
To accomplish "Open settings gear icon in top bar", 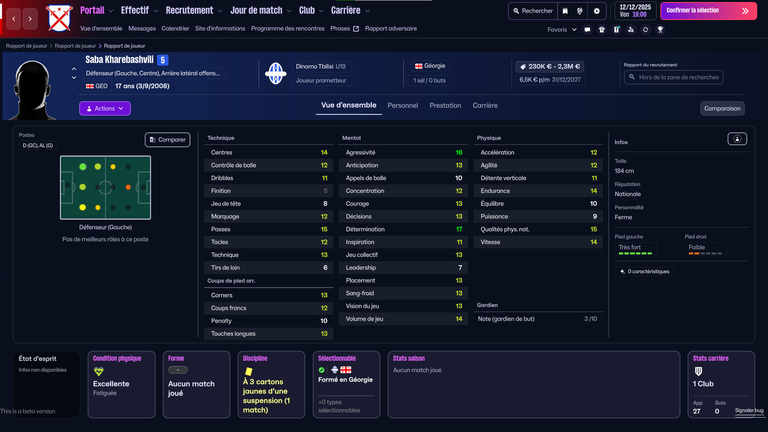I will point(597,11).
